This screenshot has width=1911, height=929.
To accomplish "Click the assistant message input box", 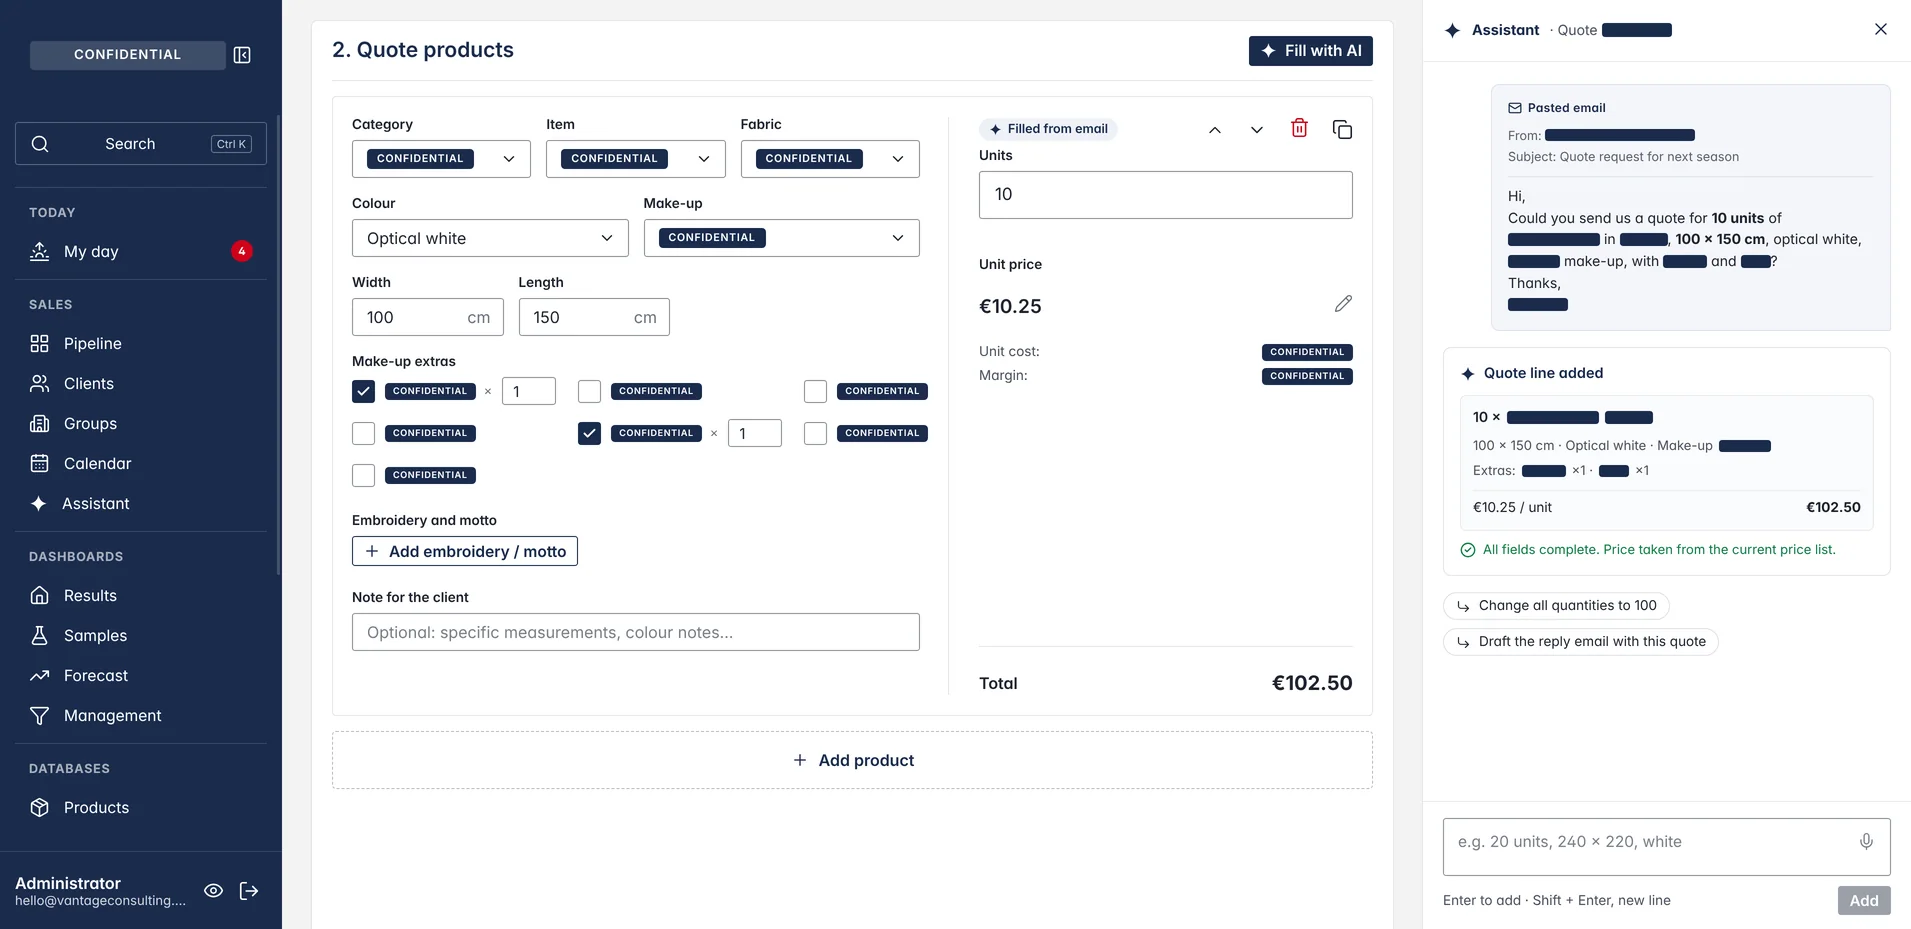I will 1666,847.
